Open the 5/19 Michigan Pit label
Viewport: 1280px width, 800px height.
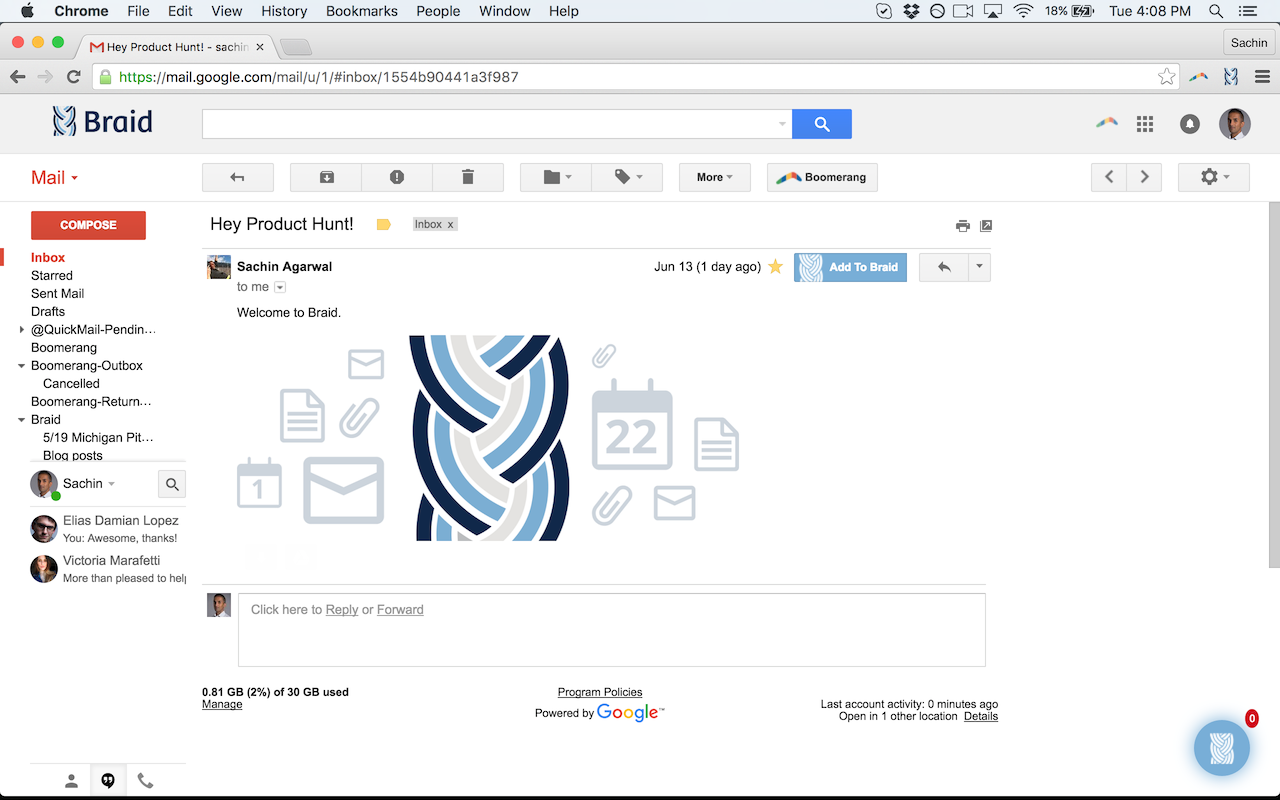coord(98,437)
